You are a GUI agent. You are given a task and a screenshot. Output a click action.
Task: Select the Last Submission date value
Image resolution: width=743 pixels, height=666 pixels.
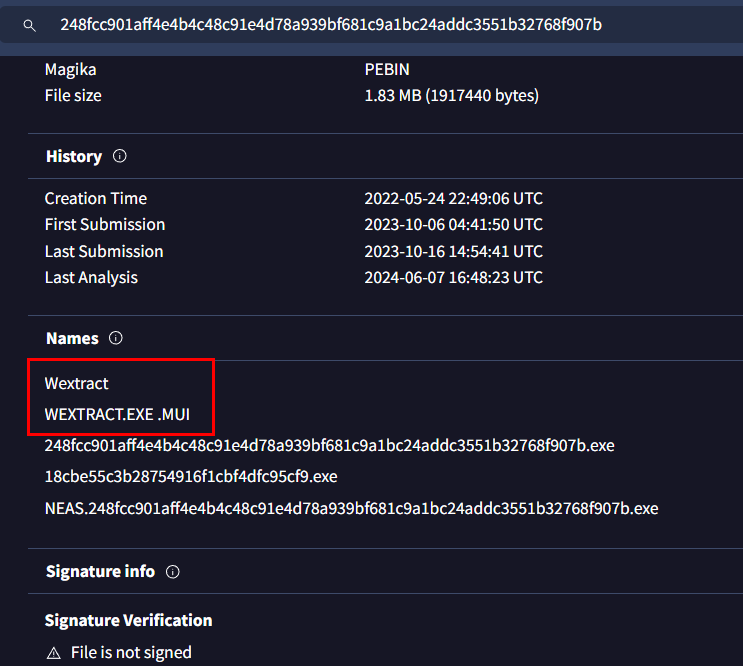click(453, 251)
